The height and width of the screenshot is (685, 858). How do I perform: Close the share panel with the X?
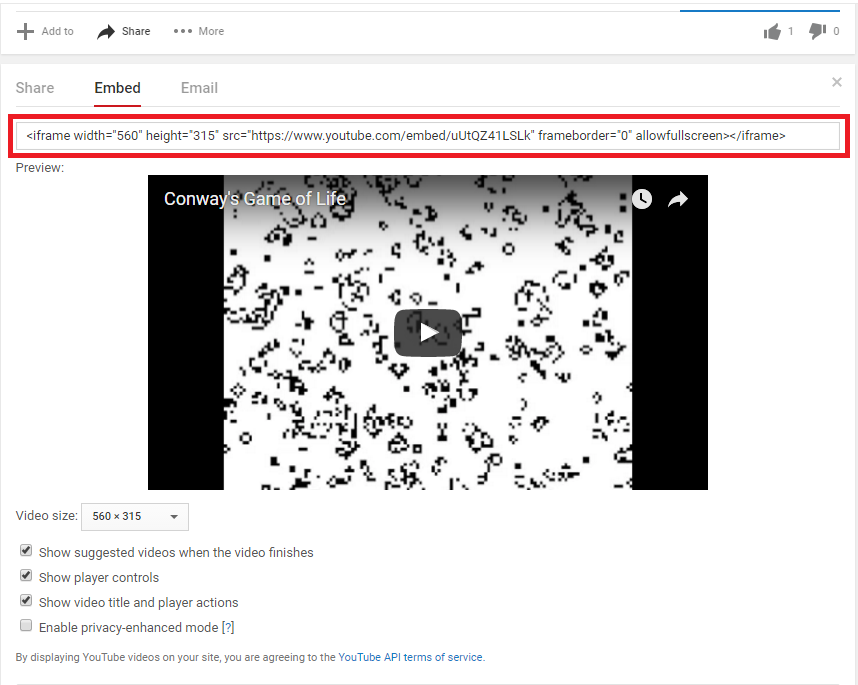coord(837,82)
